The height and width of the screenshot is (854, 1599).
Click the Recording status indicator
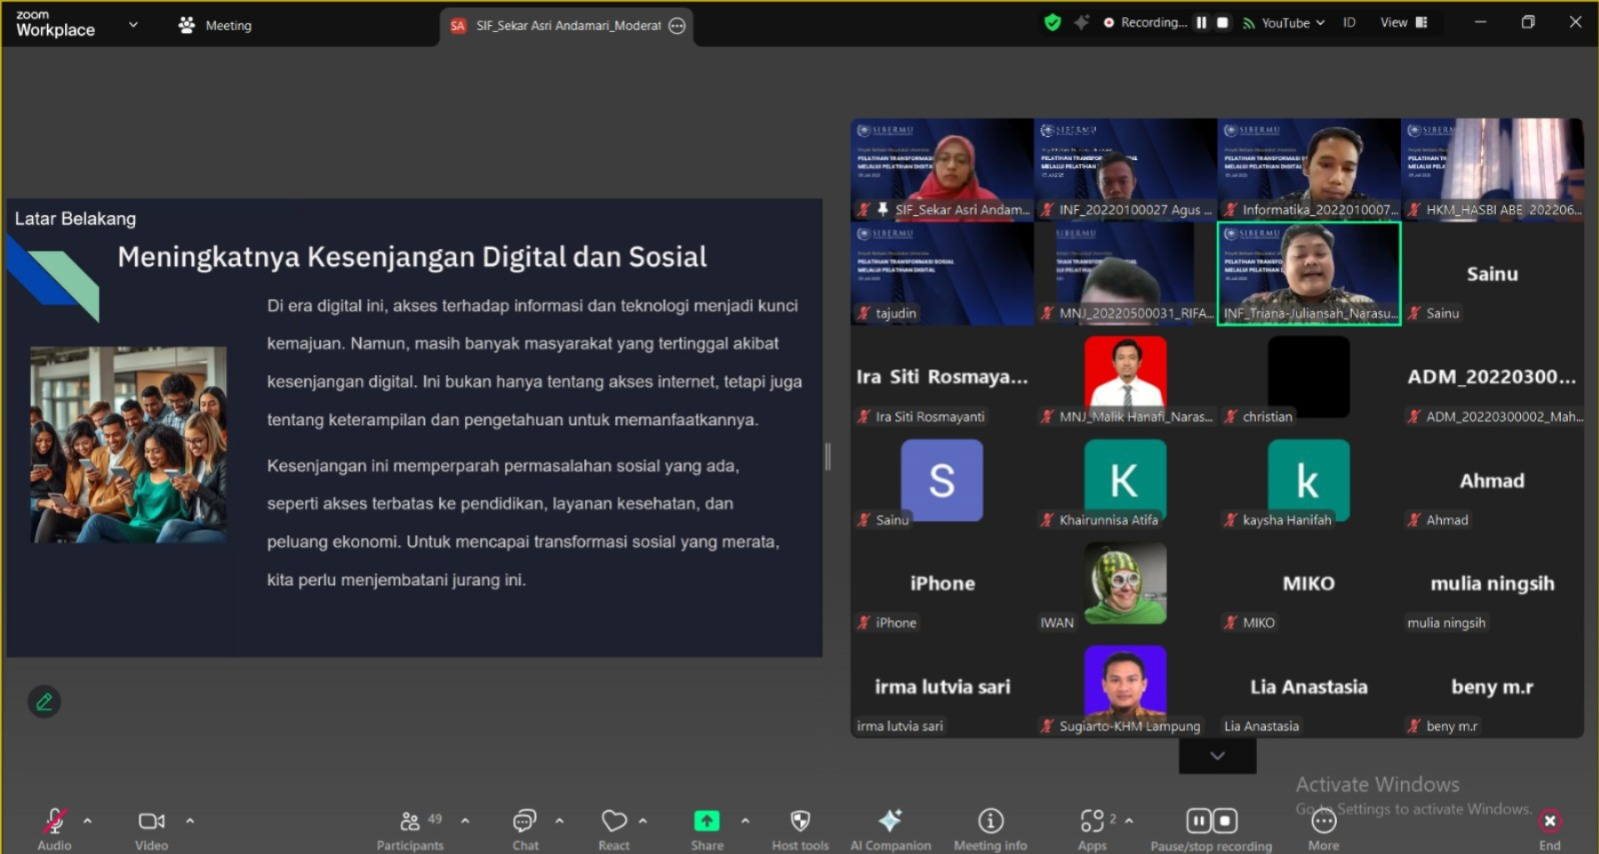pyautogui.click(x=1145, y=22)
